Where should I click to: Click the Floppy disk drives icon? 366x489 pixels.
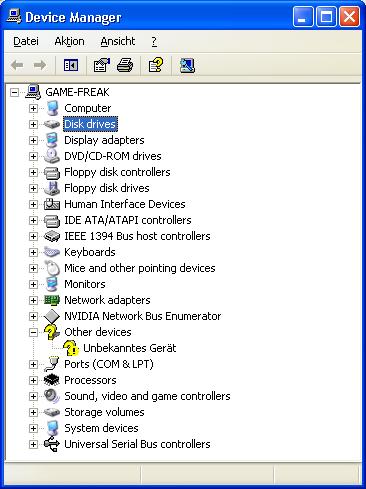click(x=52, y=188)
